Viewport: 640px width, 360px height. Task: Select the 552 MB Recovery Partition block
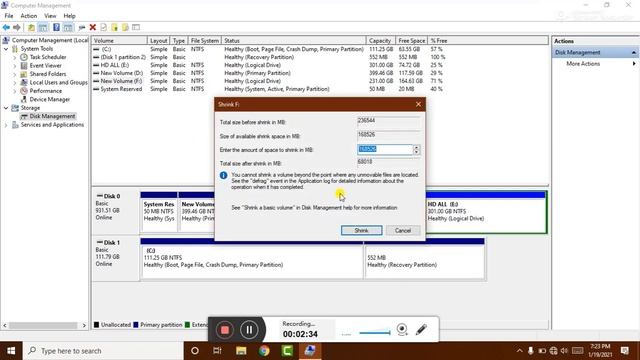(424, 259)
